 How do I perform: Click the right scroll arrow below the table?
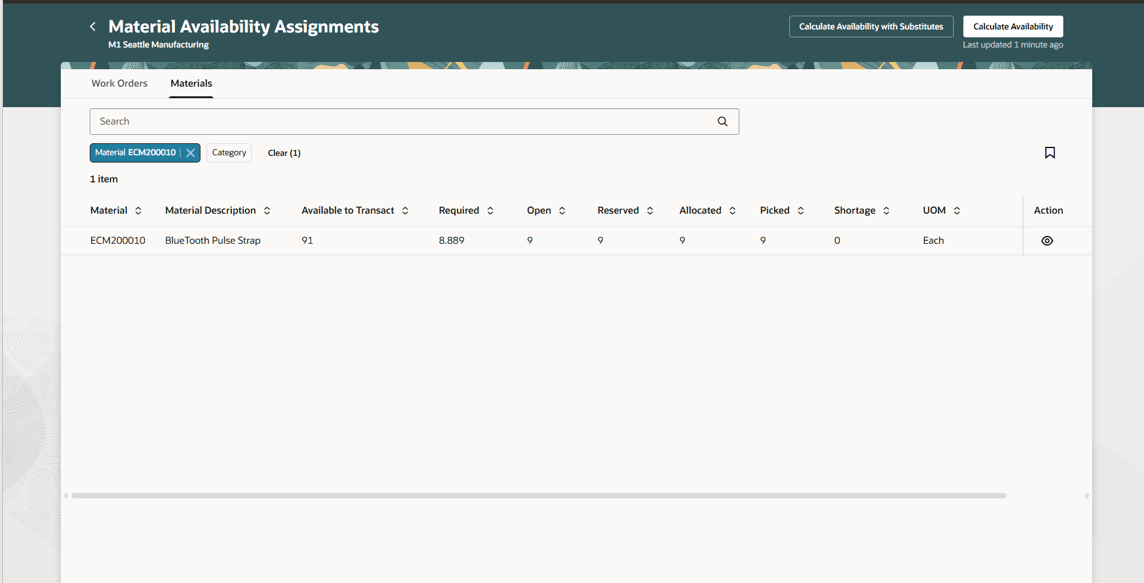[1086, 494]
